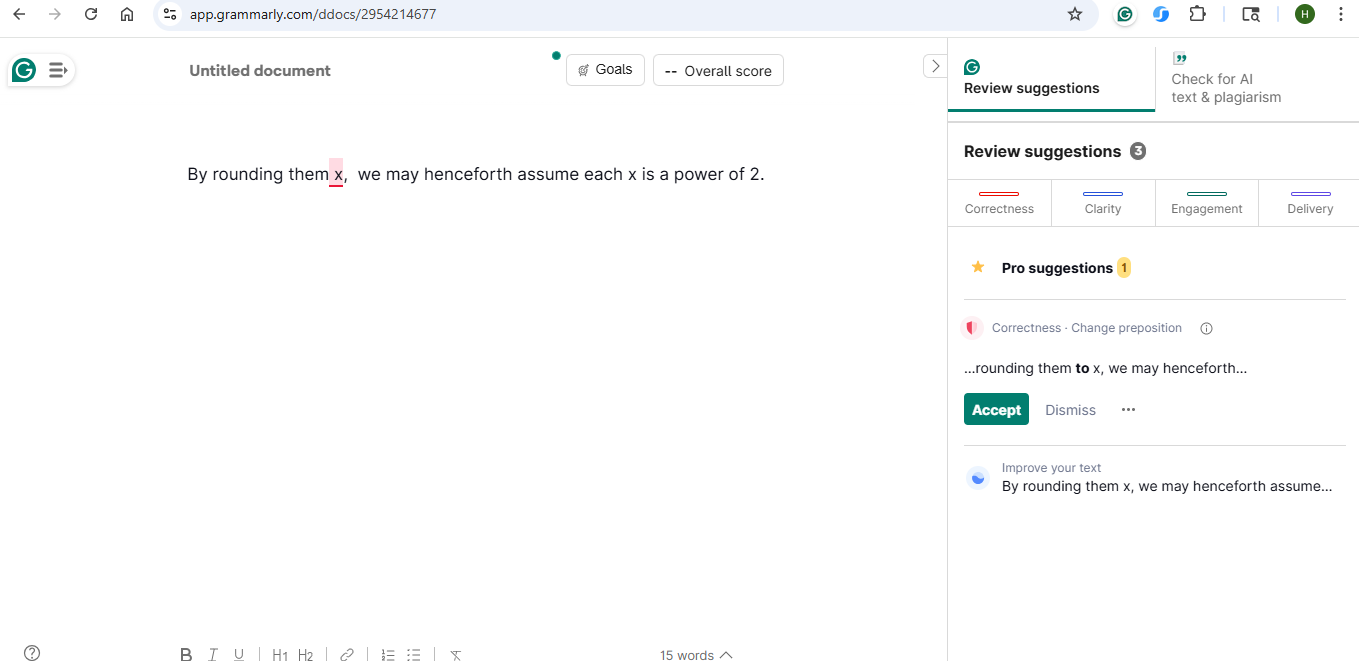Insert a hyperlink with link icon
The height and width of the screenshot is (661, 1359).
tap(347, 655)
